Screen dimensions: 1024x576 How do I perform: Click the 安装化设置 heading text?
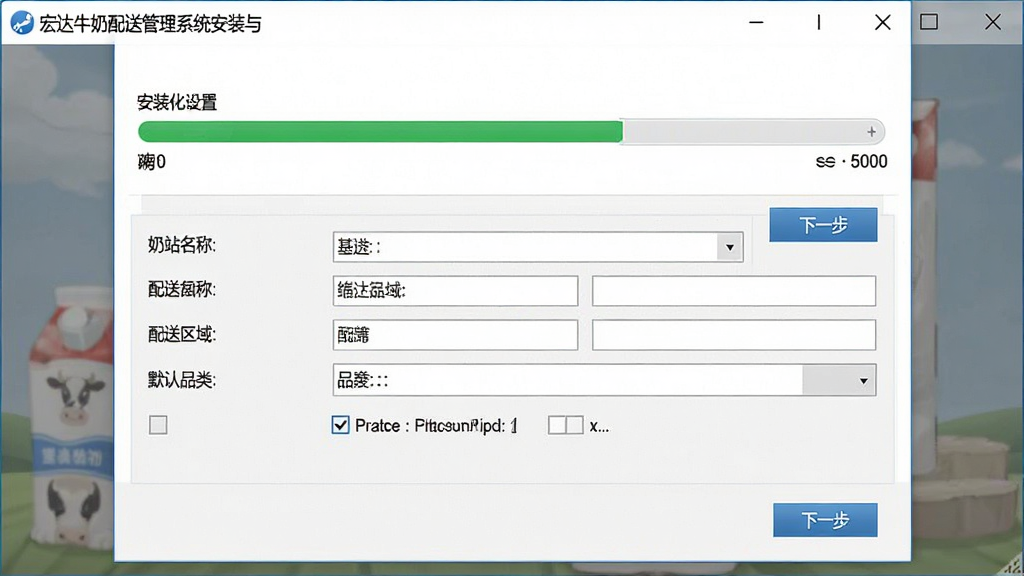[x=177, y=103]
